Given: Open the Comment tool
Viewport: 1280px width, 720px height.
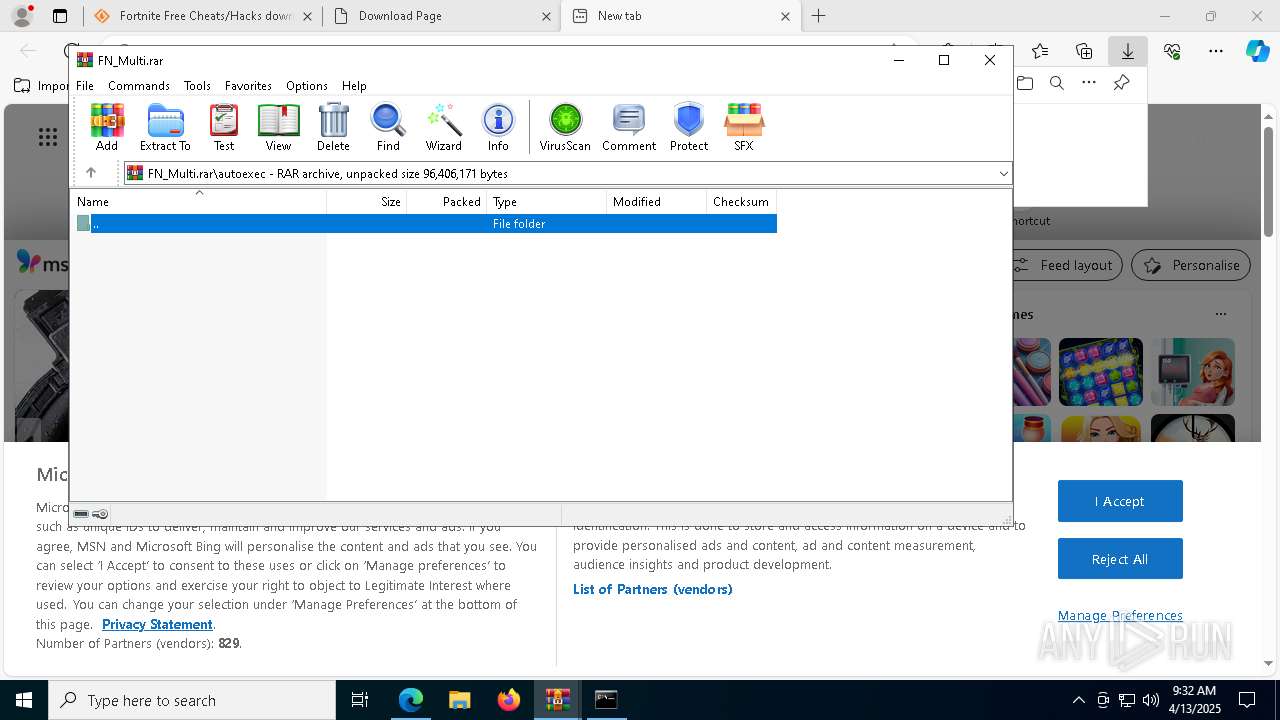Looking at the screenshot, I should (629, 127).
